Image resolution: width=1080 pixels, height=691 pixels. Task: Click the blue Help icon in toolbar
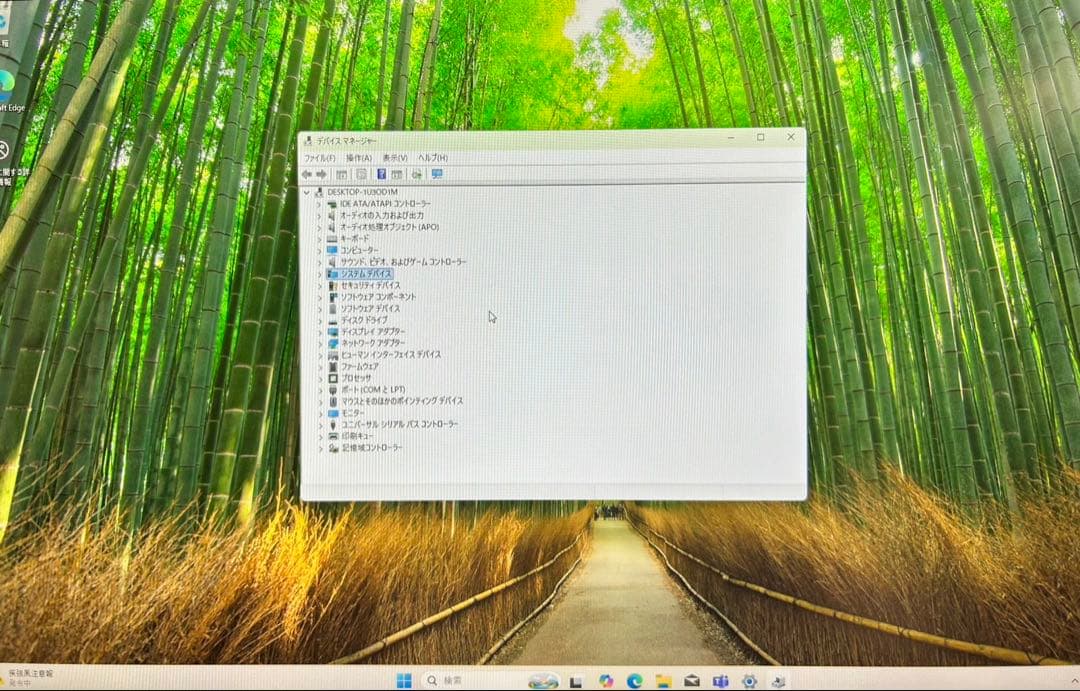point(381,174)
